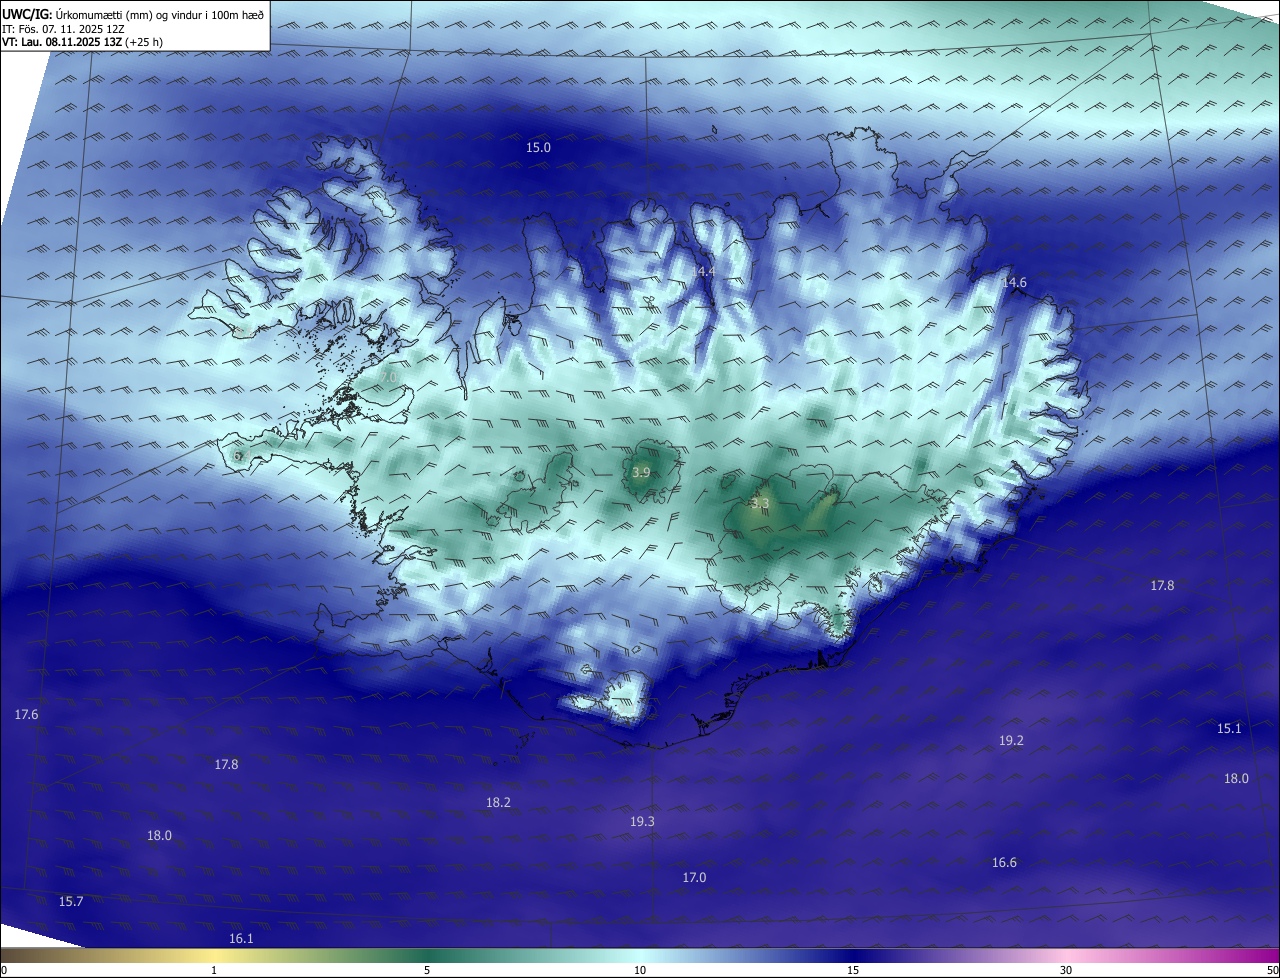
Task: Click the 17.0 value label
Action: pos(694,877)
